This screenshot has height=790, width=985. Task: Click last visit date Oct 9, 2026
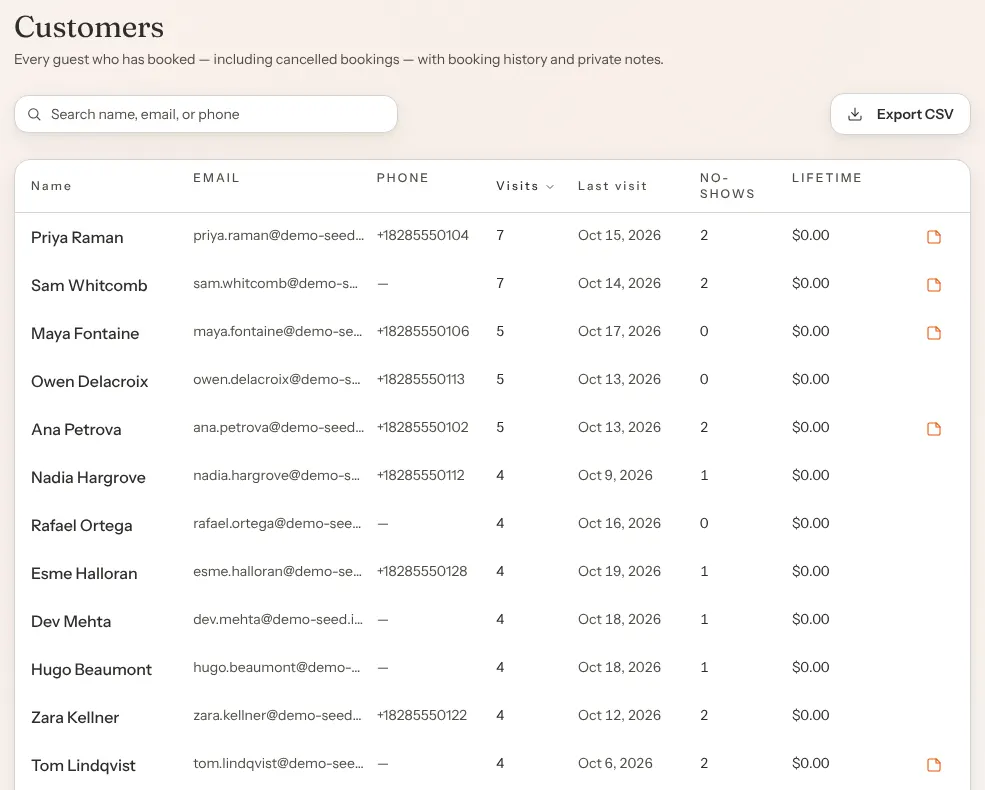click(x=615, y=475)
